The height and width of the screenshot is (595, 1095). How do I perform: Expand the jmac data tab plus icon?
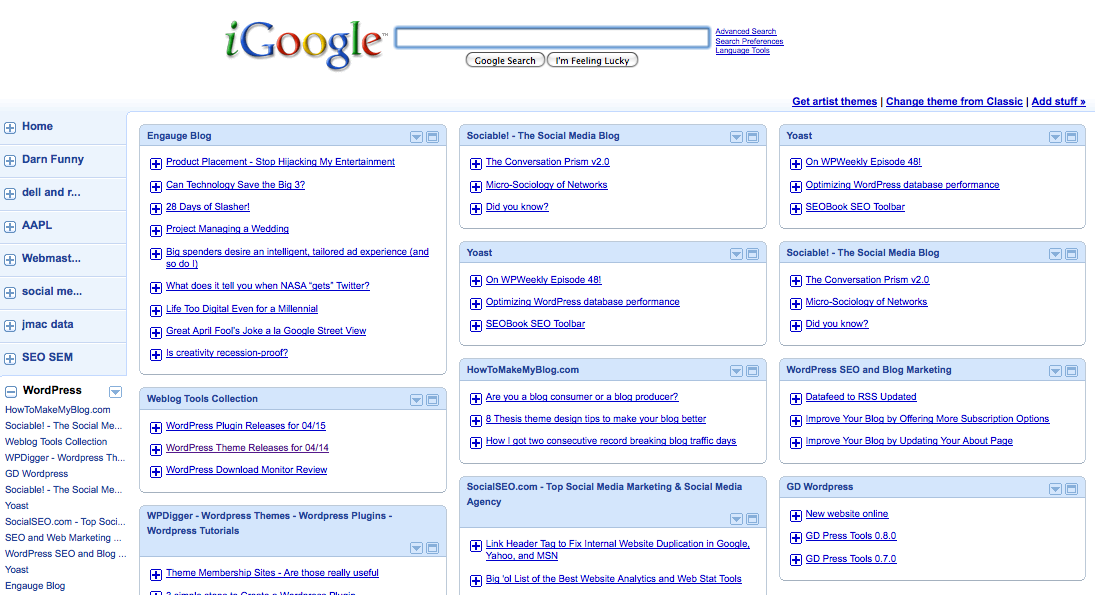tap(10, 326)
